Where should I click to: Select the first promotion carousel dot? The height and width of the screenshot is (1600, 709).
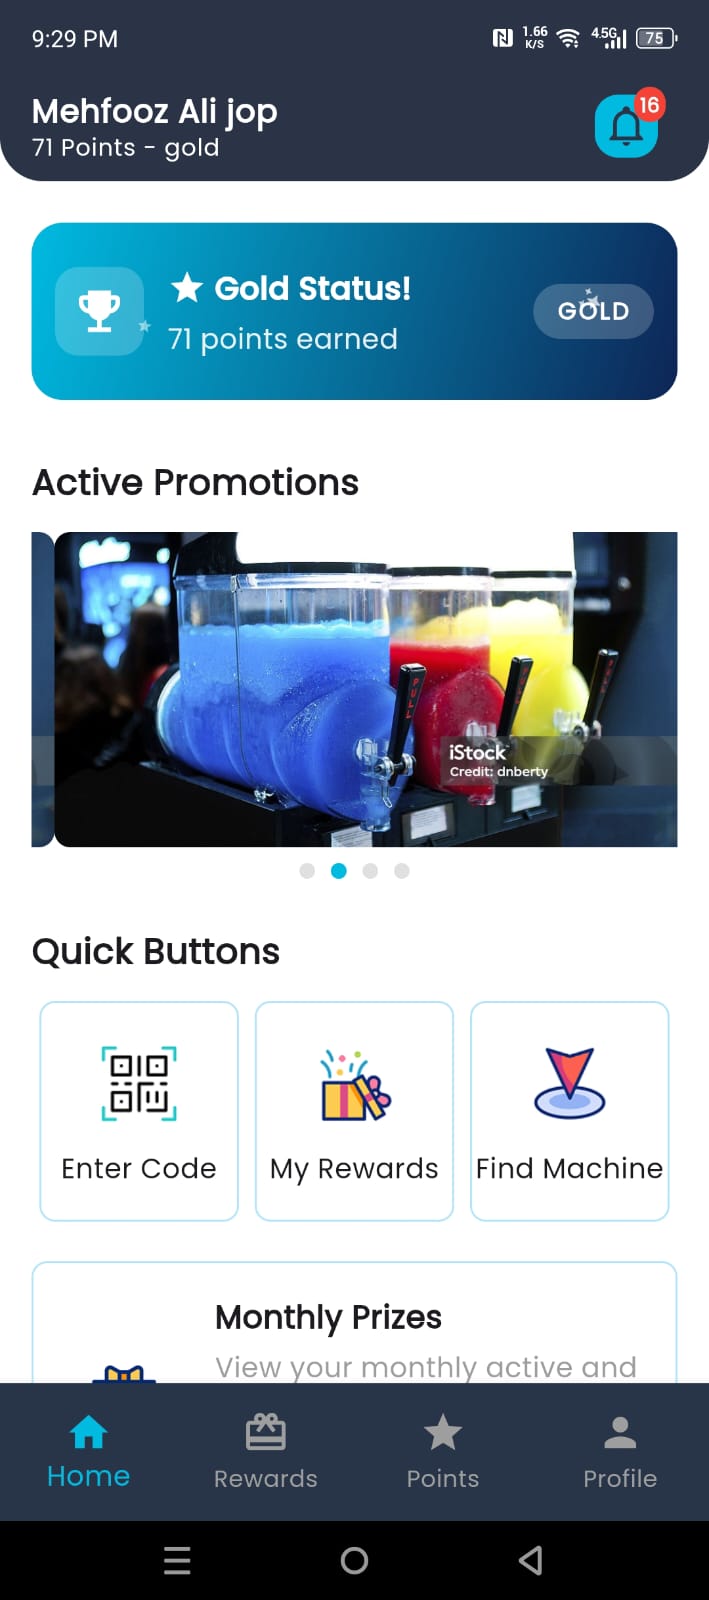click(x=307, y=871)
